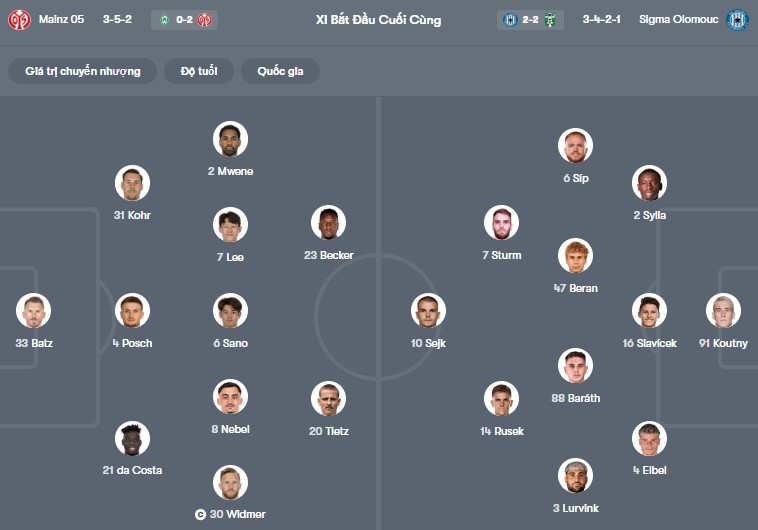The height and width of the screenshot is (530, 758).
Task: Click the captain badge beside Widmer
Action: pyautogui.click(x=200, y=514)
